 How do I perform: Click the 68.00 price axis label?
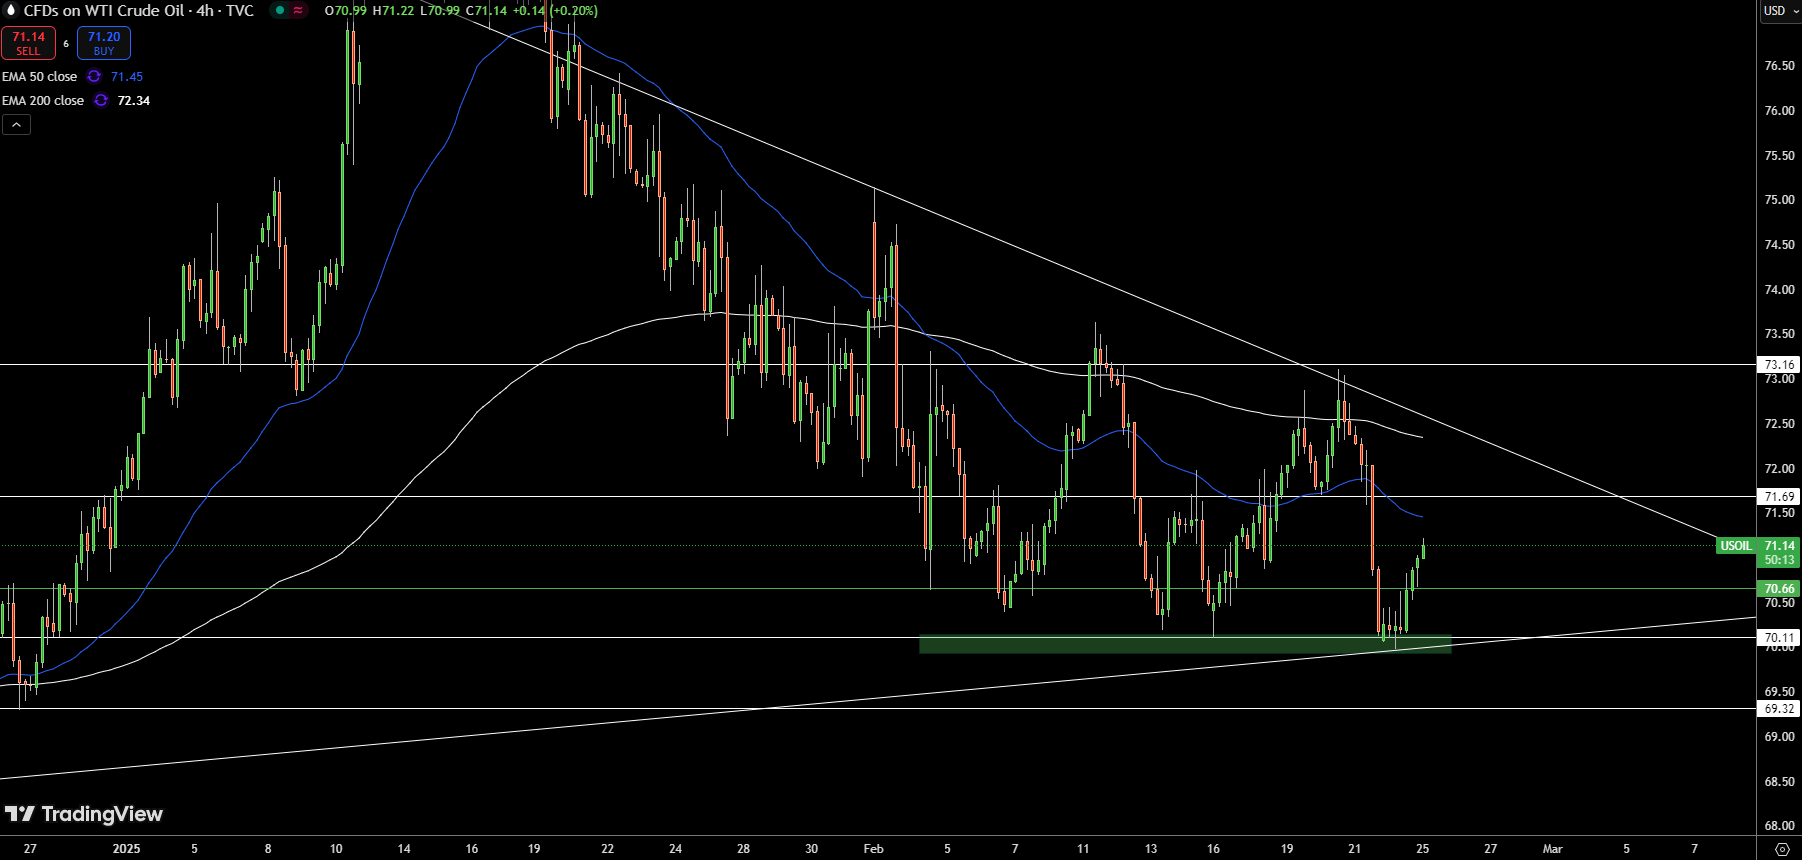tap(1779, 826)
